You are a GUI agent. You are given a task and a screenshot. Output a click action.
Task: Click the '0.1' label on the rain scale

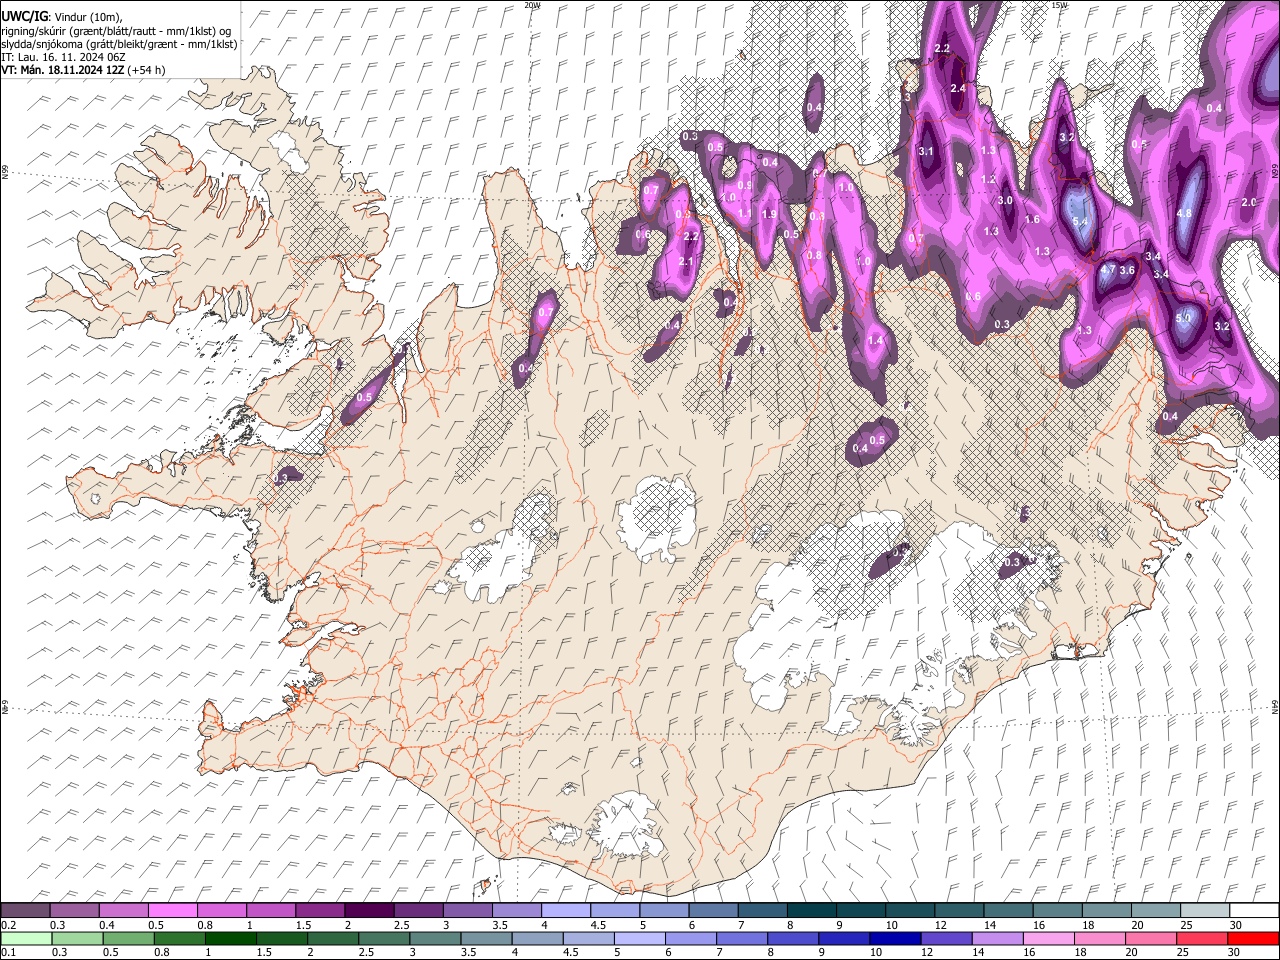(9, 952)
